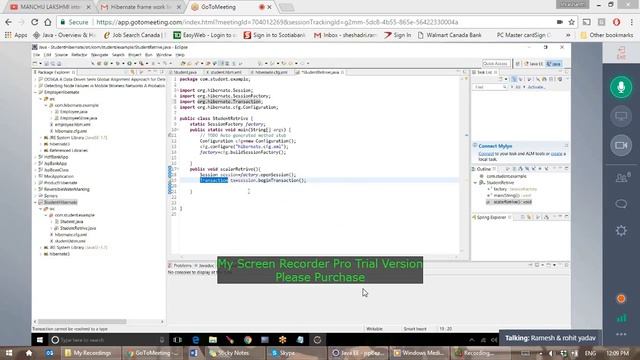Click the GoToMeeting Exit icon
Screen dimensions: 640x360
[x=621, y=53]
